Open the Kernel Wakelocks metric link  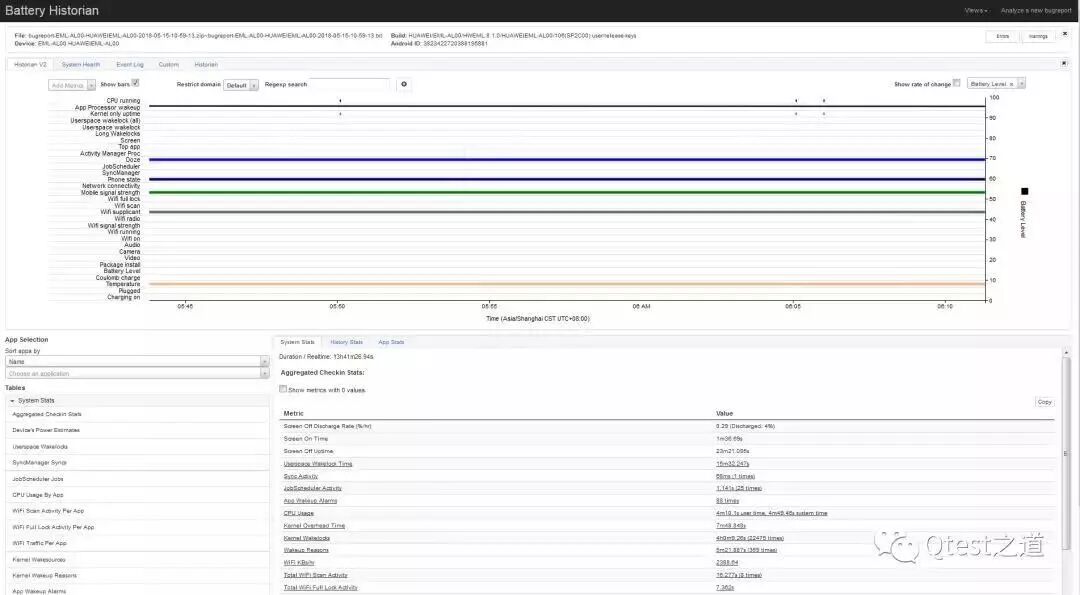click(307, 538)
